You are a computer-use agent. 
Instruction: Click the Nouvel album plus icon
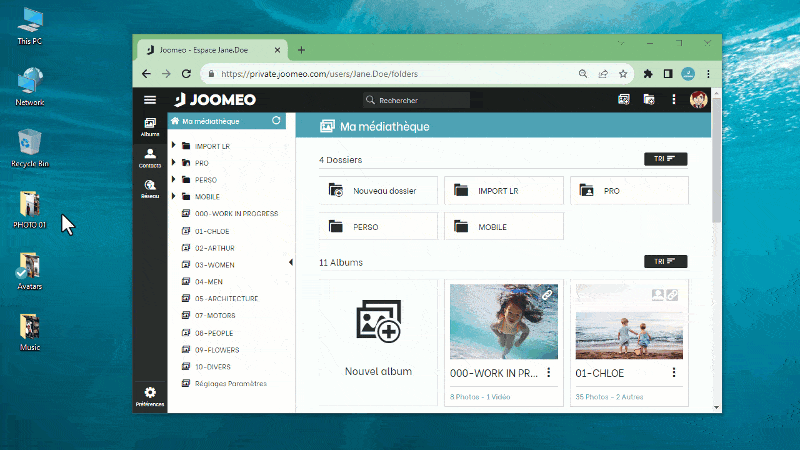coord(378,321)
